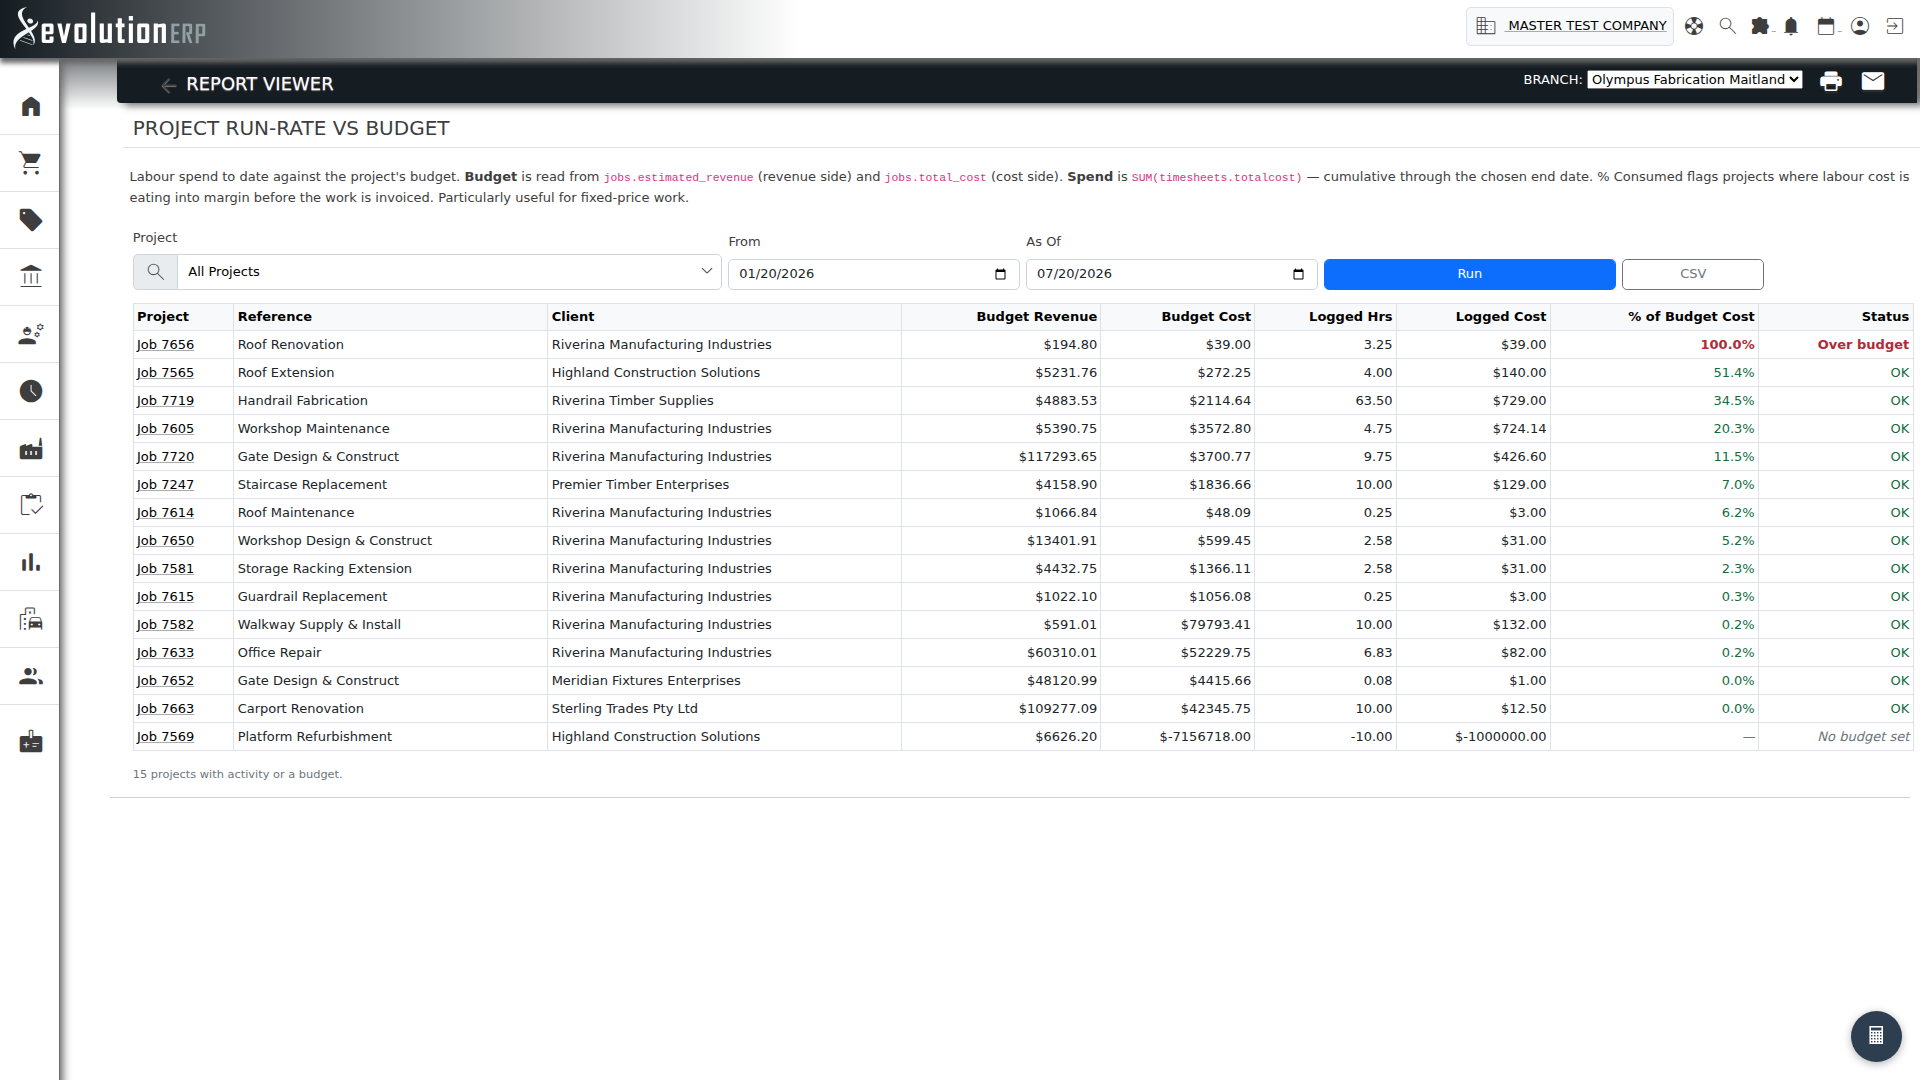Click the No budget set status
Screen dimensions: 1920x1080
coord(1863,737)
